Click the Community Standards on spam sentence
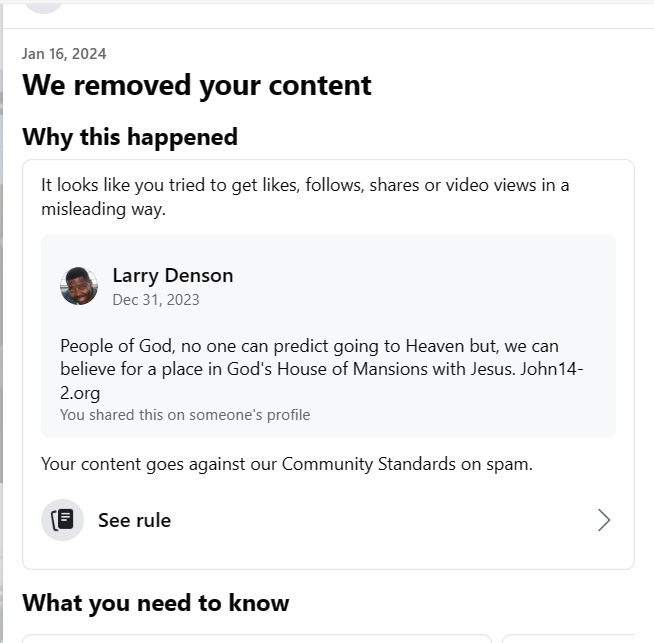Viewport: 654px width, 643px height. click(287, 464)
